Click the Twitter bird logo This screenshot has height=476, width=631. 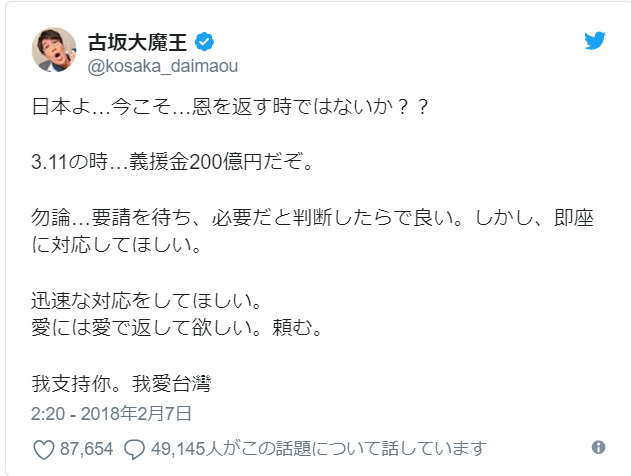[x=594, y=42]
